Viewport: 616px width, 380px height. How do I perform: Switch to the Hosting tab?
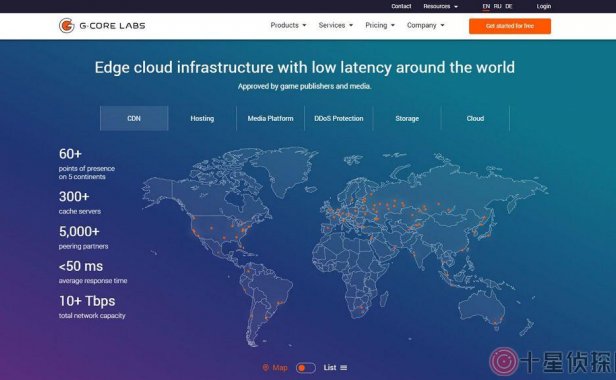202,118
